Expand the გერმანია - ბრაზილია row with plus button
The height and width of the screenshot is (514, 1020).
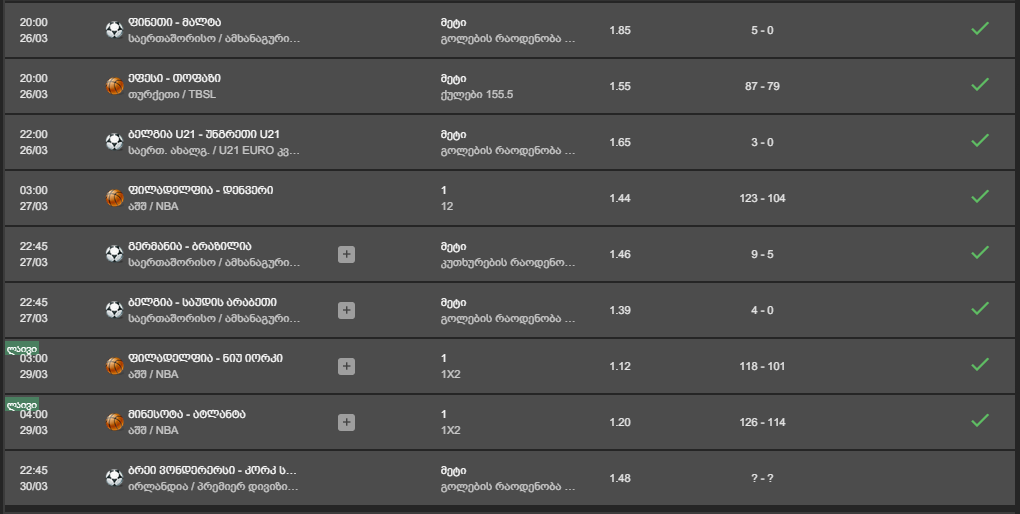point(346,254)
